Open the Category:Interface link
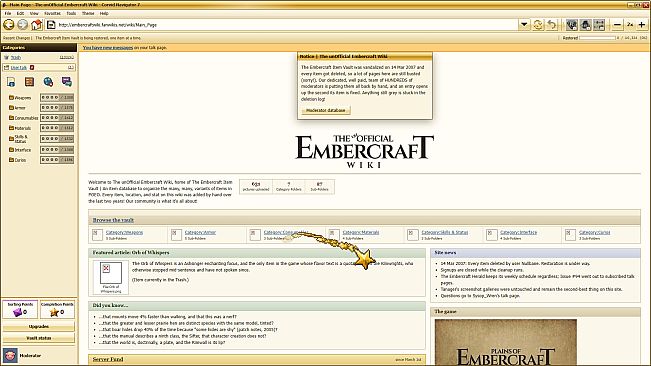Screen dimensions: 651x366 pyautogui.click(x=519, y=232)
